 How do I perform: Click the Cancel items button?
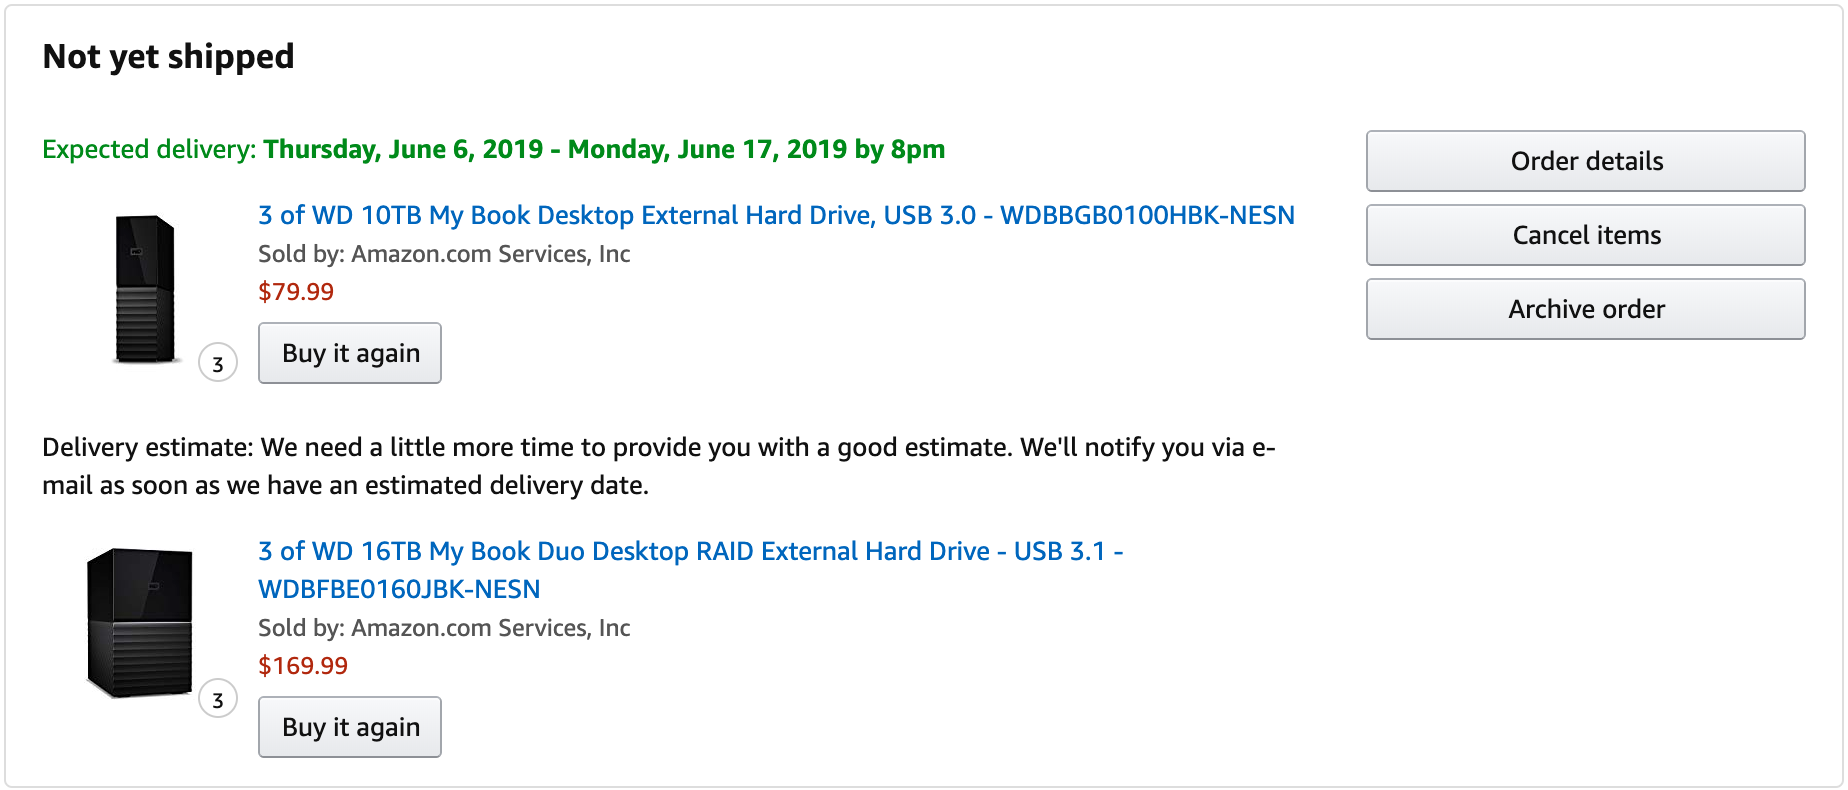1585,235
